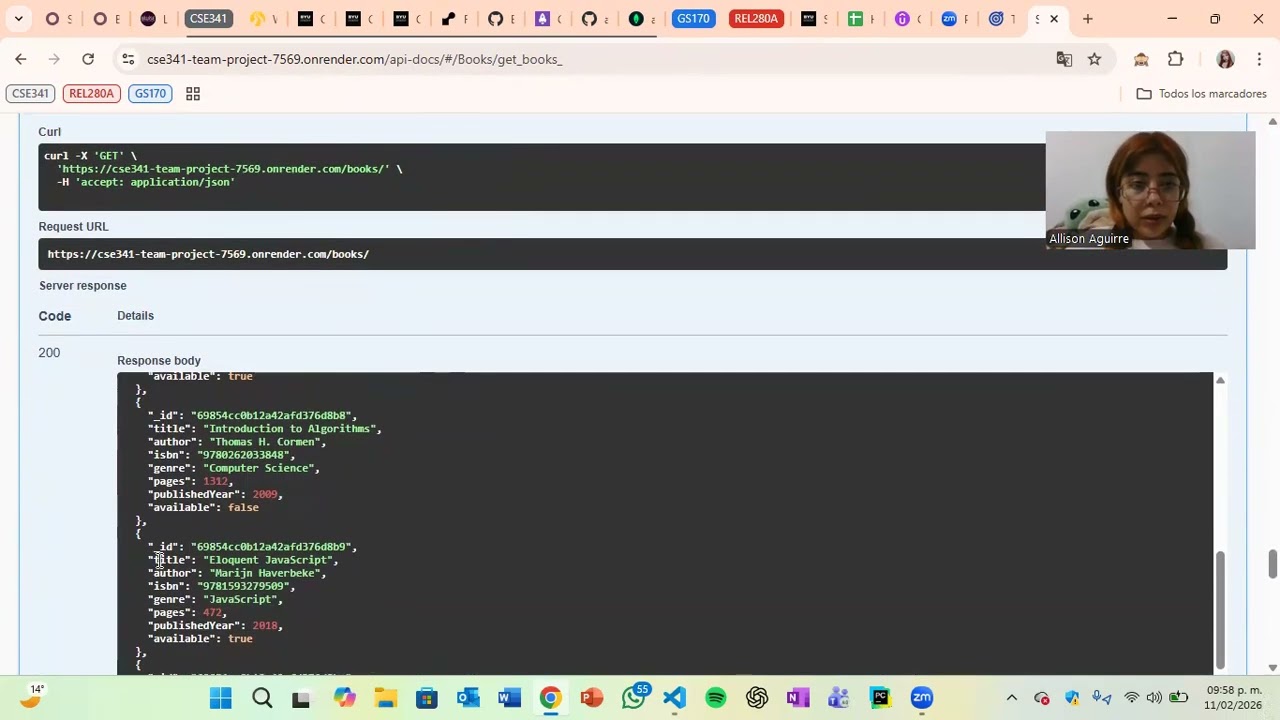This screenshot has width=1280, height=720.
Task: Open the Extensions puzzle icon
Action: click(x=1175, y=59)
